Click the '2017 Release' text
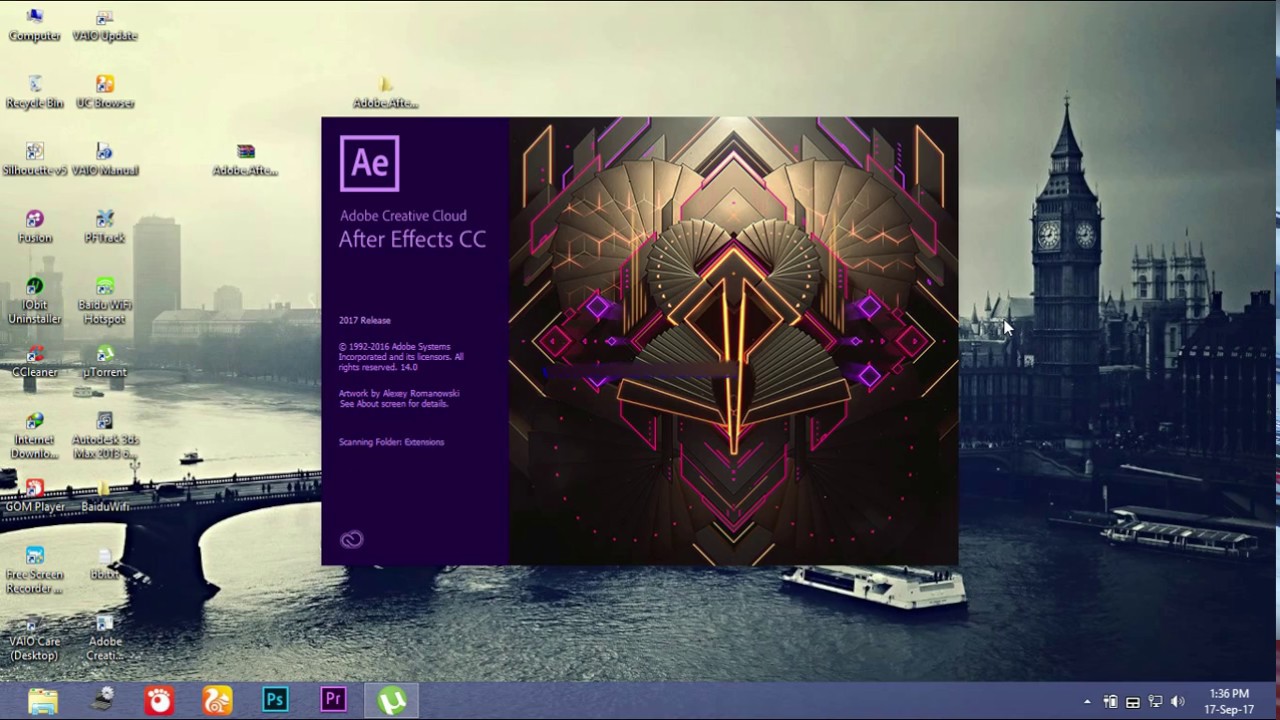This screenshot has height=720, width=1280. pos(364,321)
